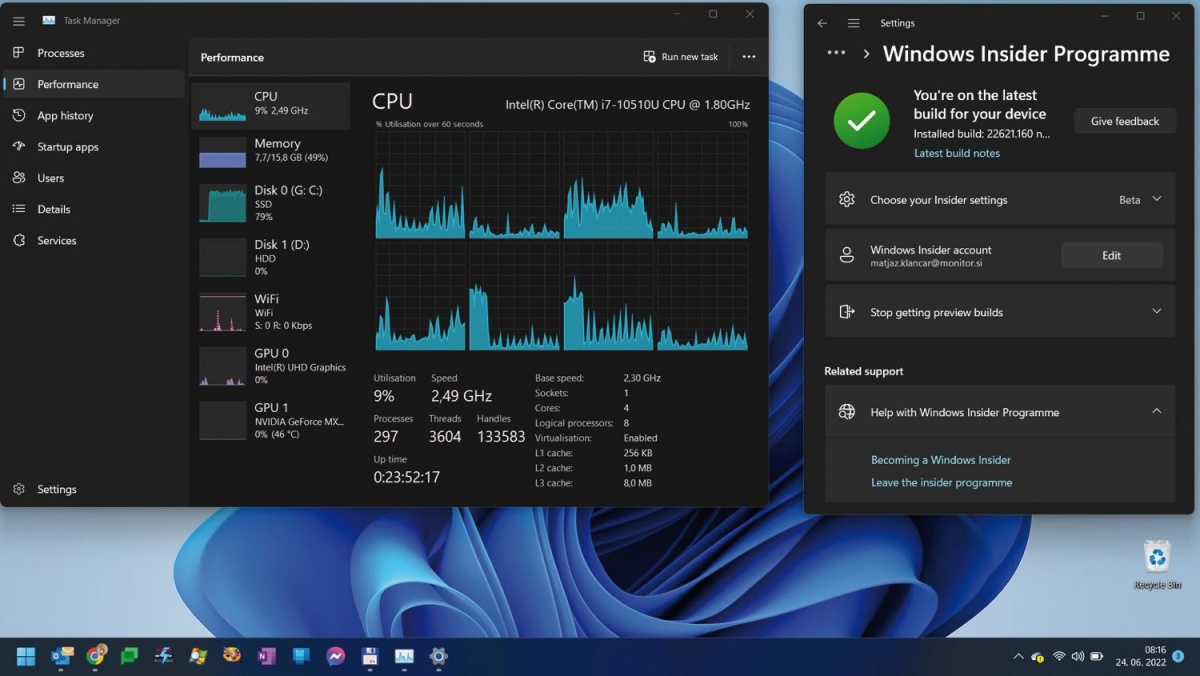Image resolution: width=1200 pixels, height=676 pixels.
Task: Click the green up-to-date checkmark icon
Action: coord(861,121)
